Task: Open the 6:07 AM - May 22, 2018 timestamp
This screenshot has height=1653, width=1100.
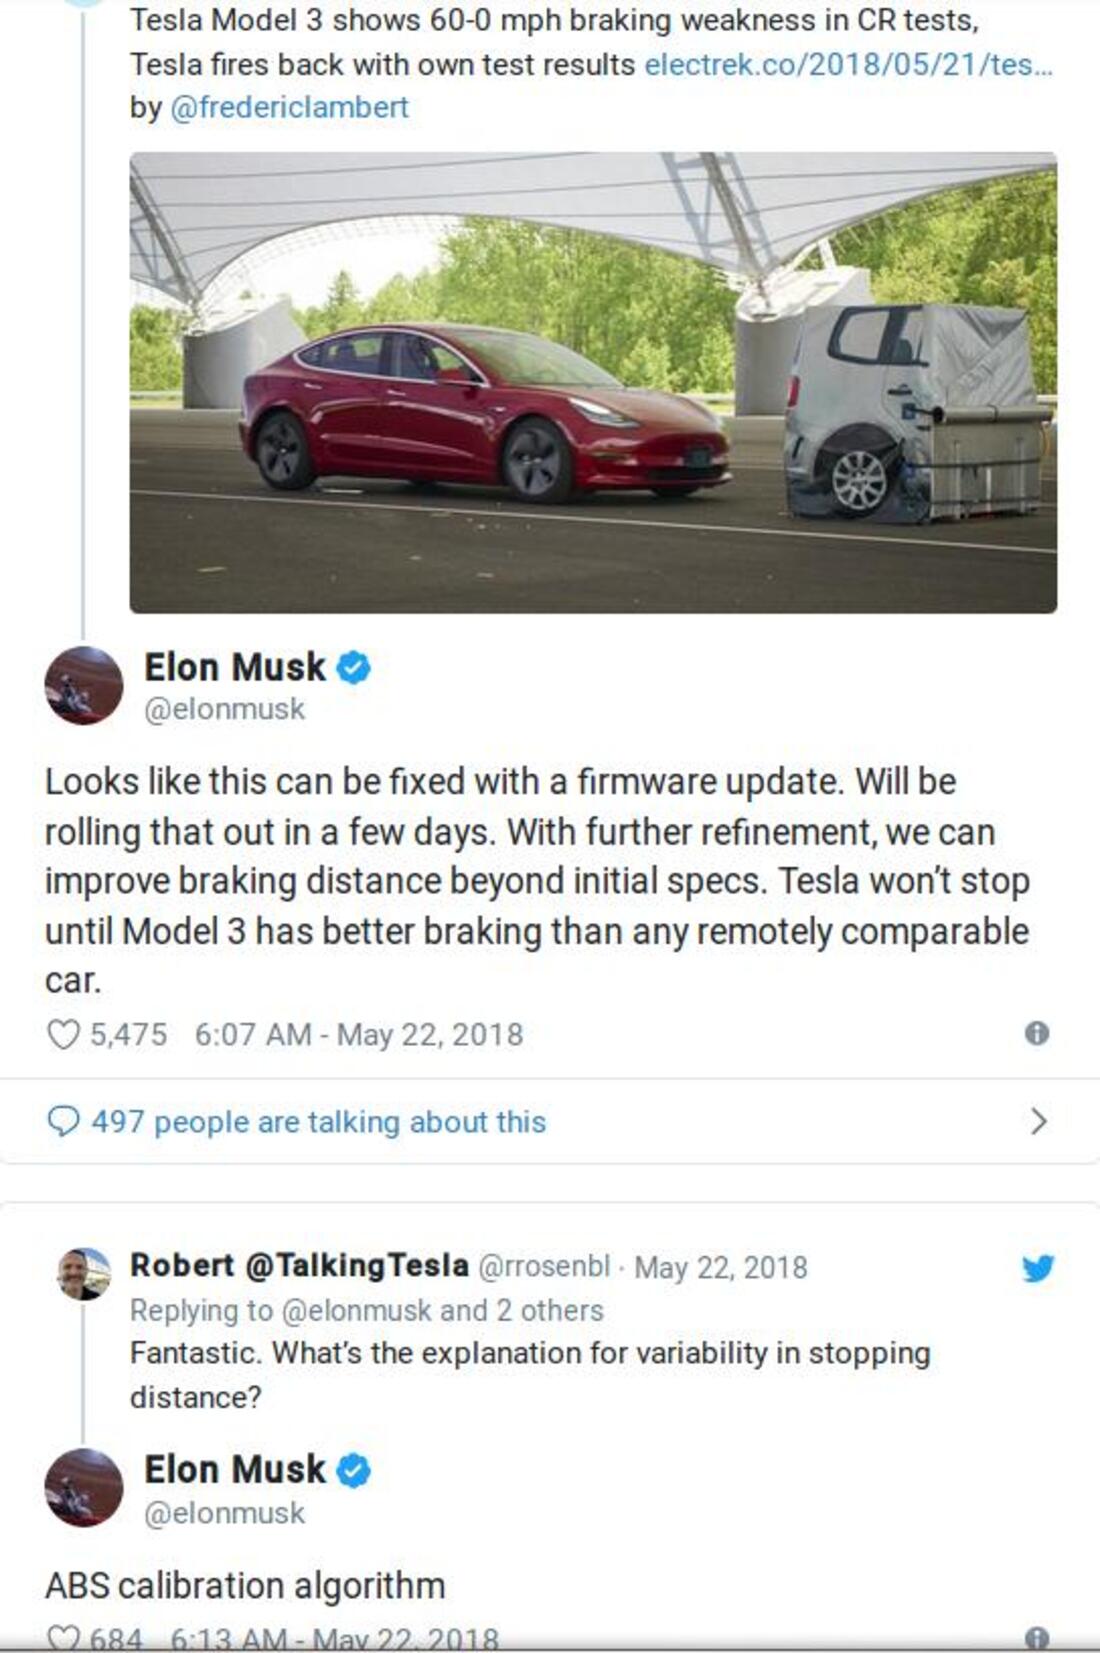Action: tap(358, 1034)
